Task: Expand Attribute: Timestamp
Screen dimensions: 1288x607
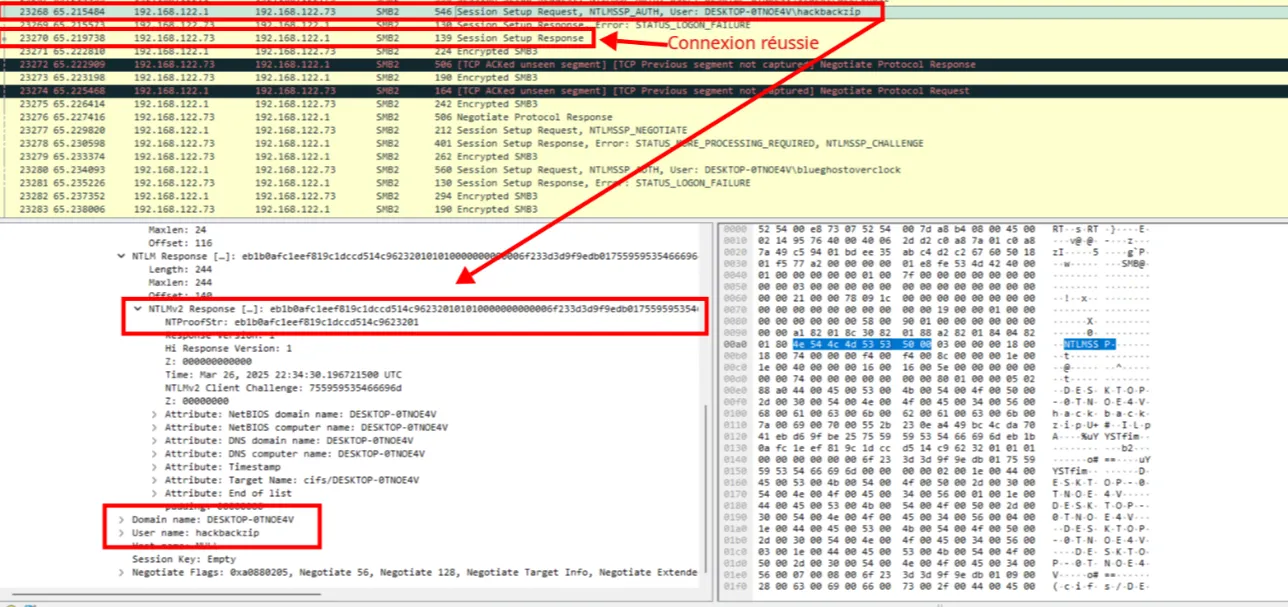Action: 154,467
